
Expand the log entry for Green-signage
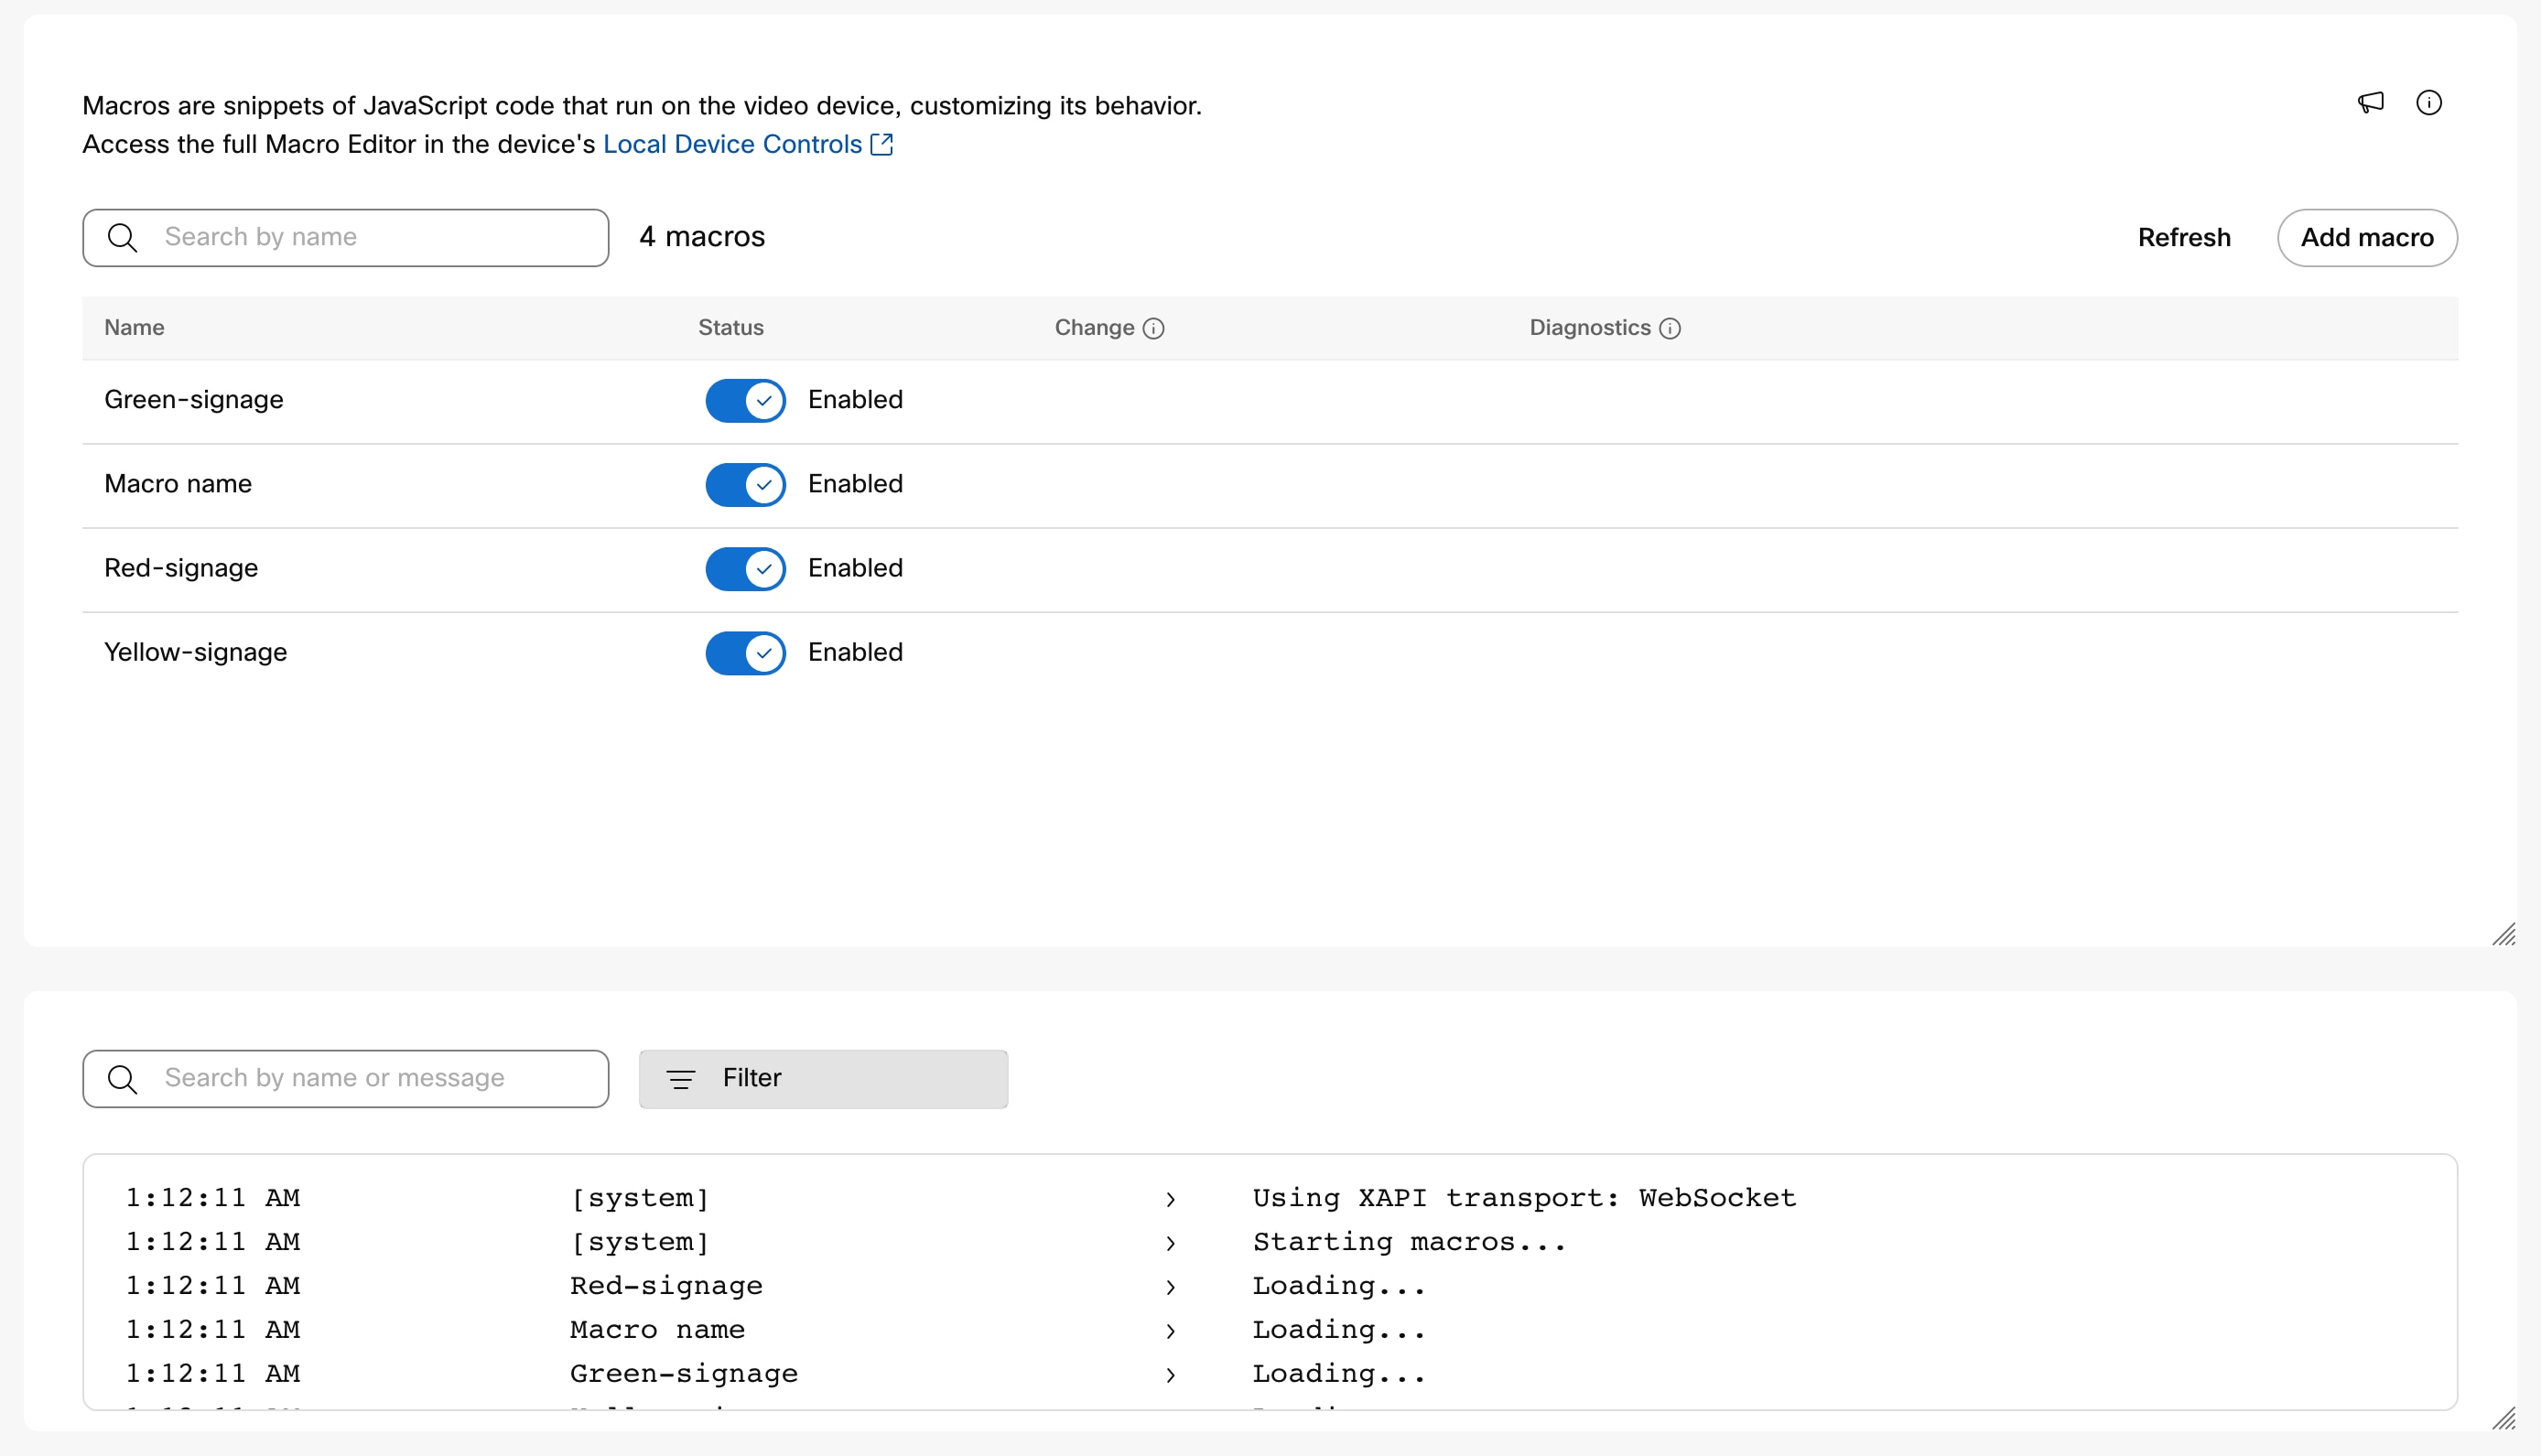1169,1374
